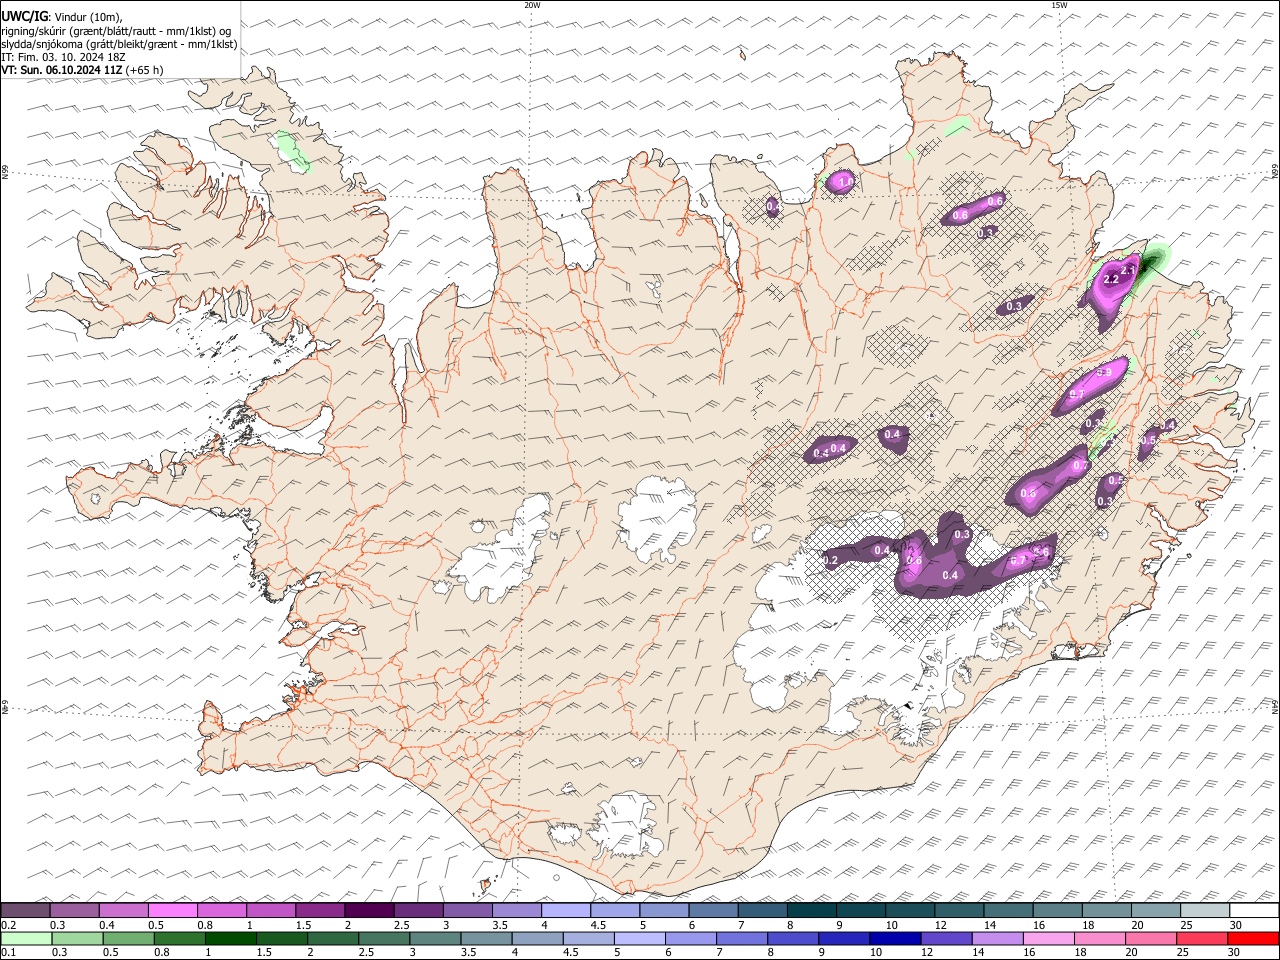Click the 'rigning/skúrir' legend description line

[116, 30]
